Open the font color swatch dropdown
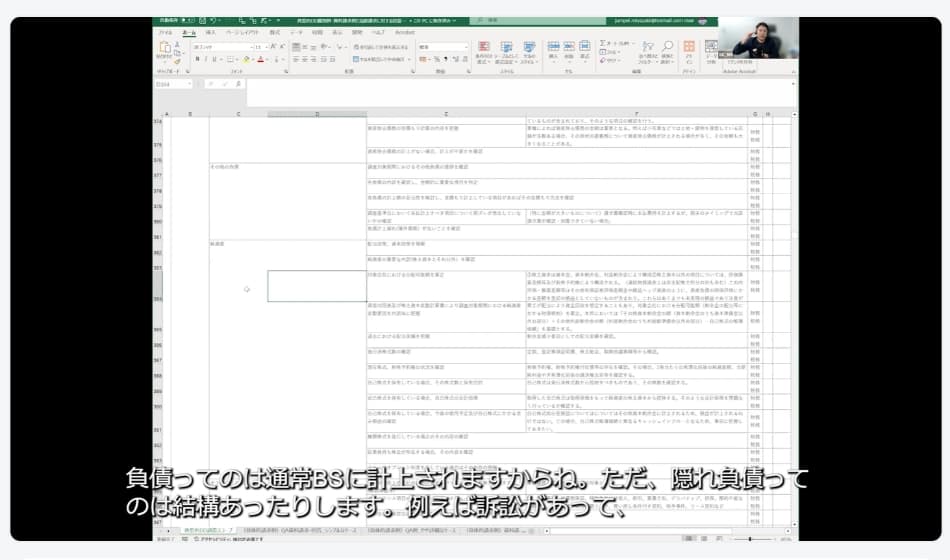Viewport: 950px width, 560px height. 265,59
